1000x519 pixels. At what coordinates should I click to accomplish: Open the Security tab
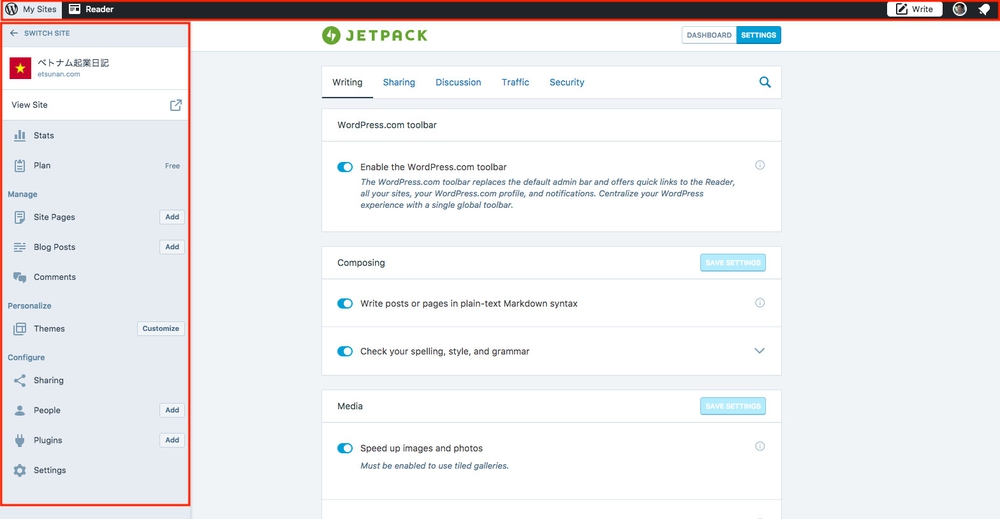[567, 82]
